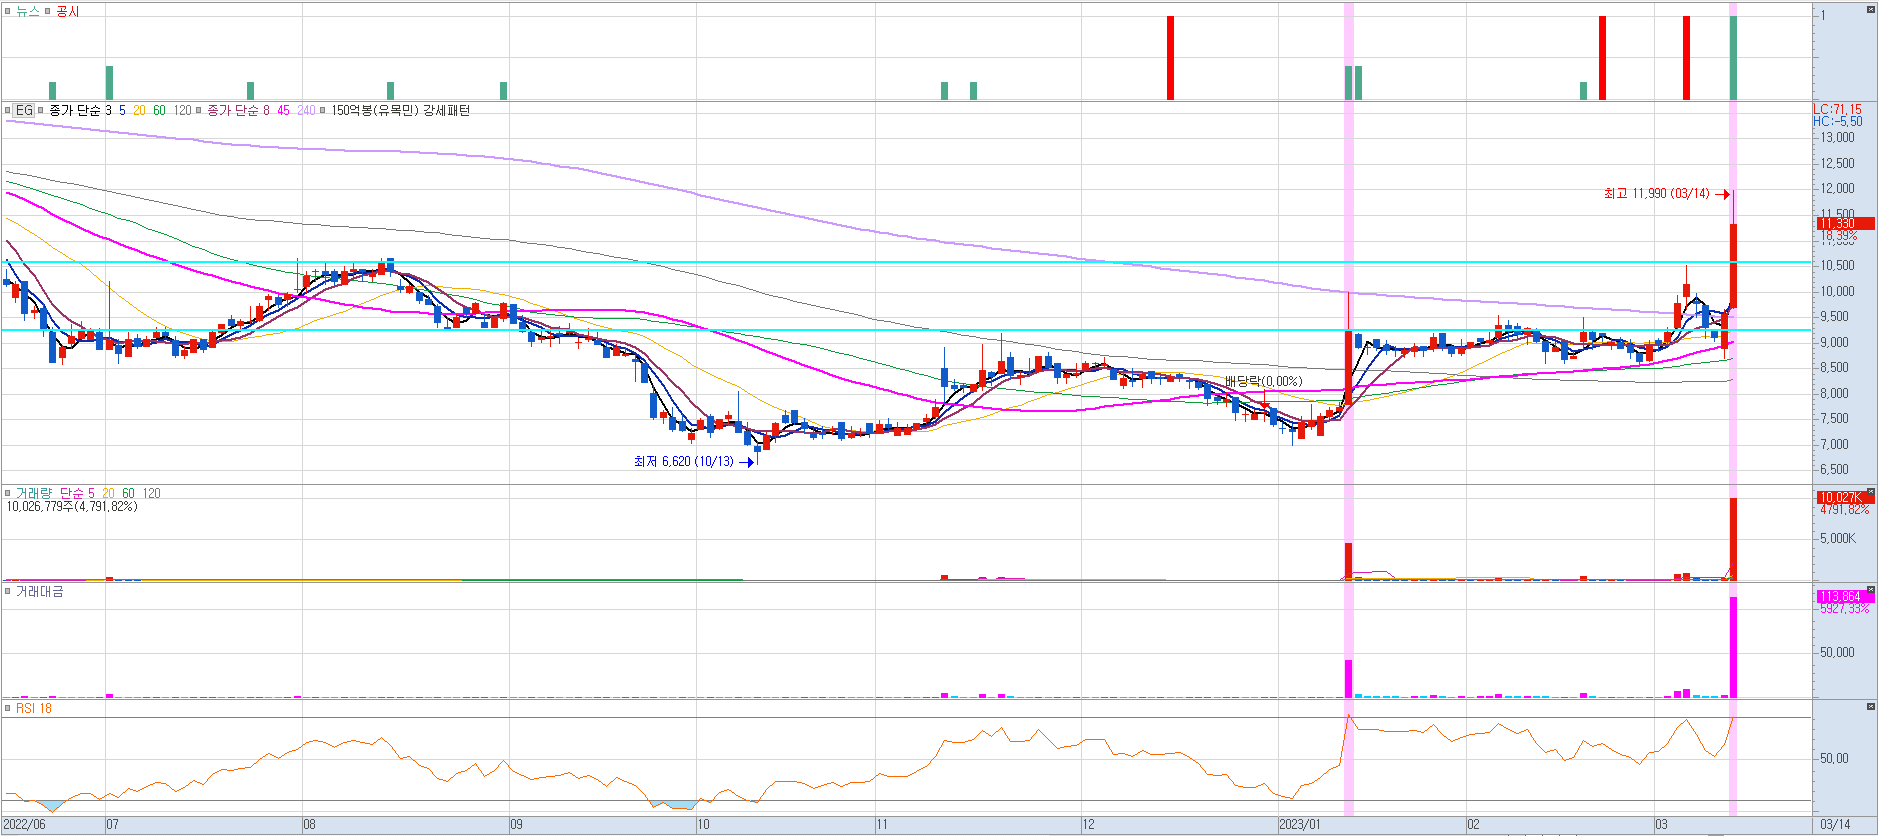The image size is (1879, 836).
Task: Close the 거래대금 indicator pane
Action: [x=1870, y=590]
